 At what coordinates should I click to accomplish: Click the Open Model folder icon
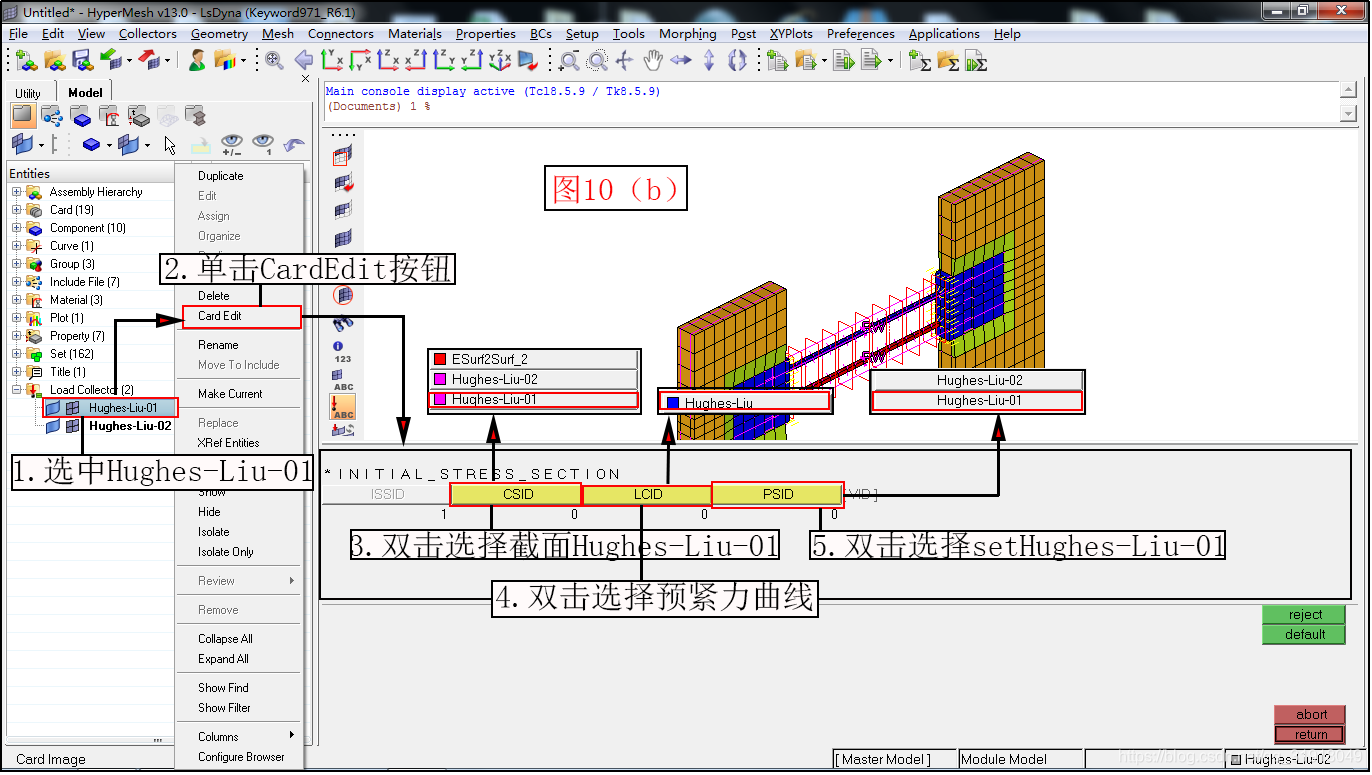[55, 61]
